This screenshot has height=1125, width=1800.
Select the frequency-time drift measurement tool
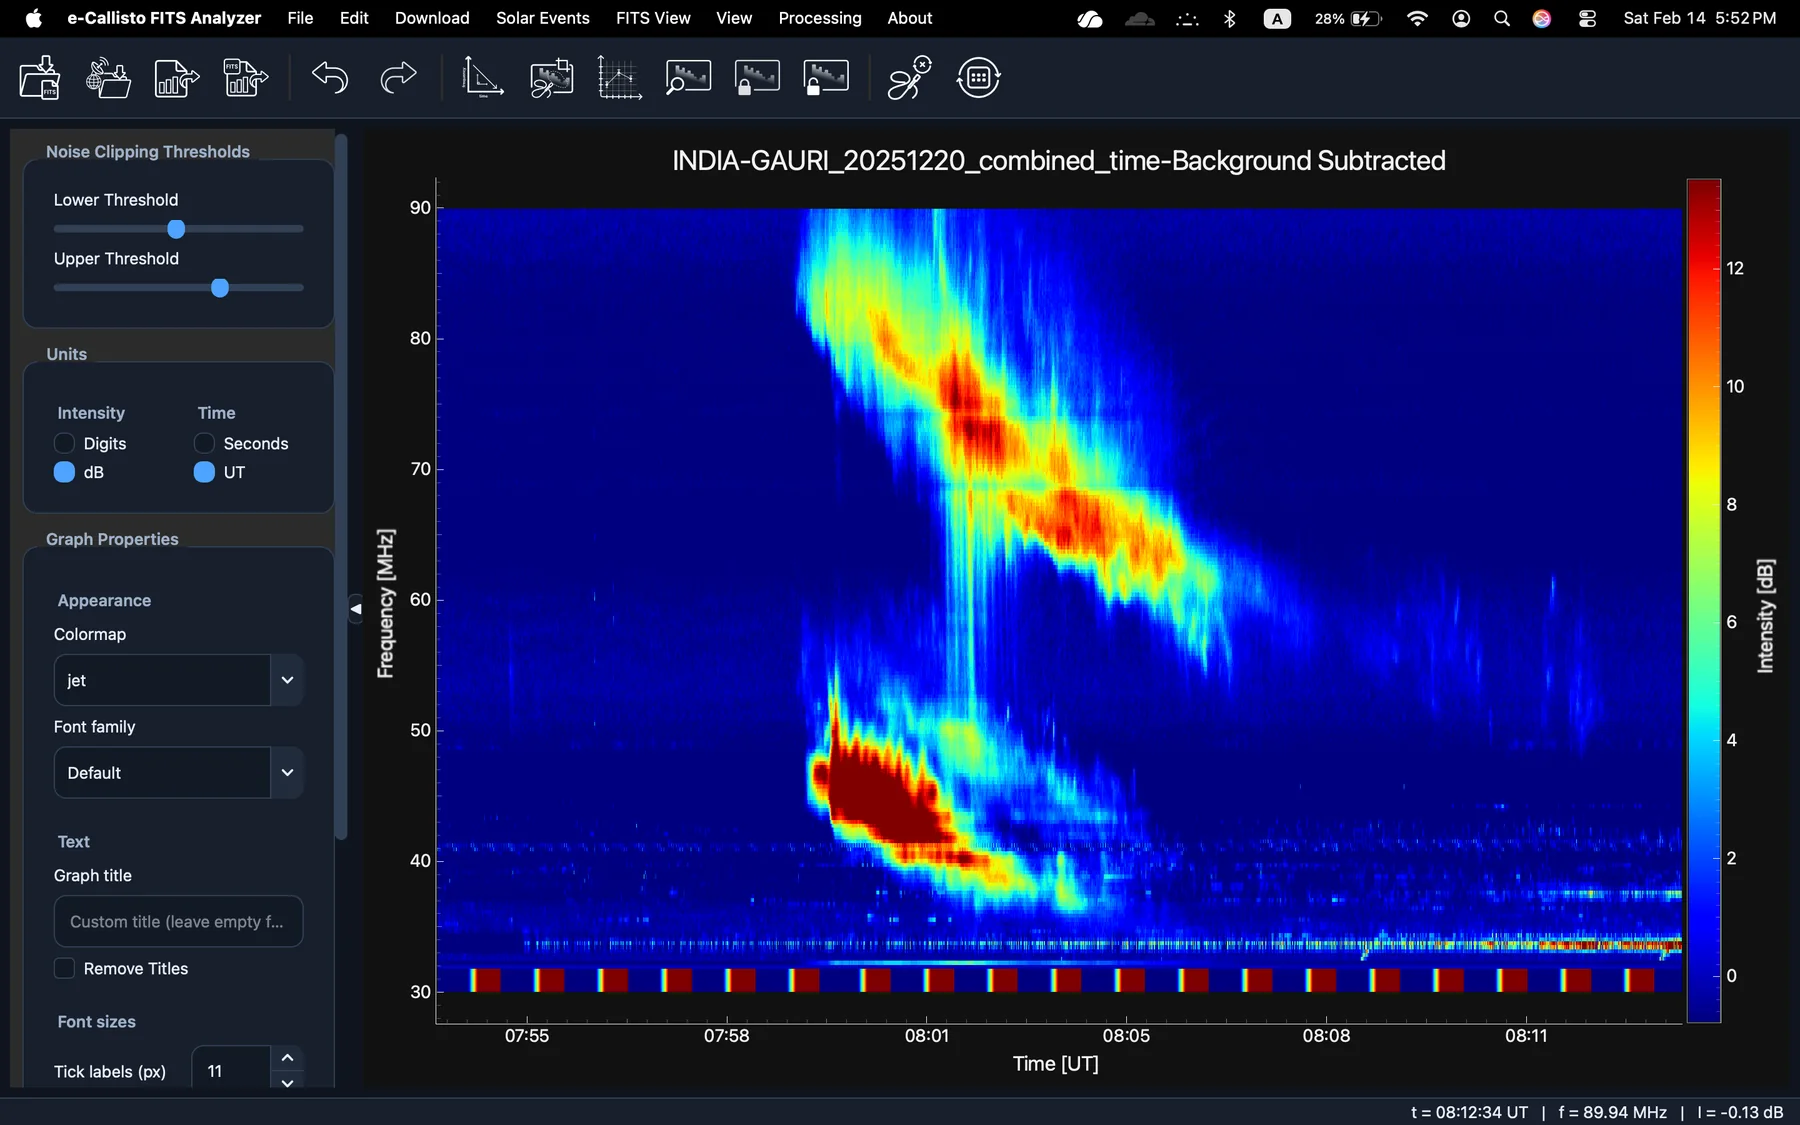[482, 78]
